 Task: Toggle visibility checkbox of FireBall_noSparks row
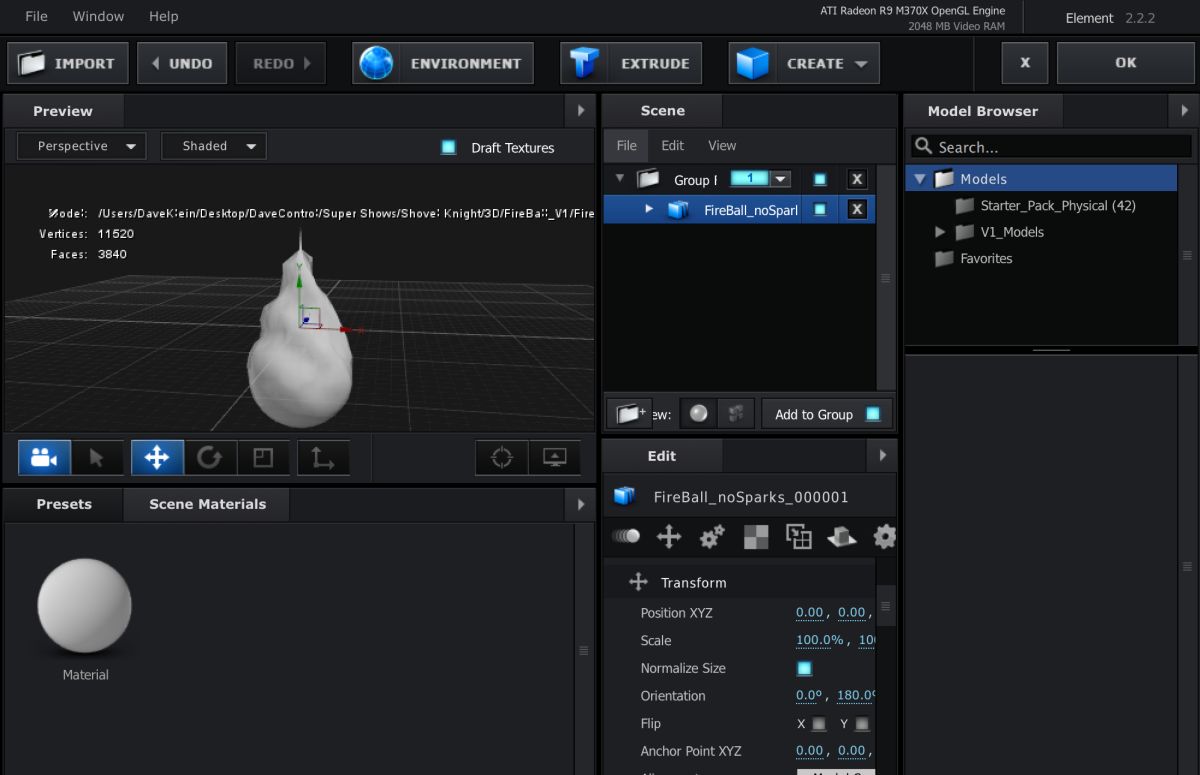pyautogui.click(x=820, y=210)
